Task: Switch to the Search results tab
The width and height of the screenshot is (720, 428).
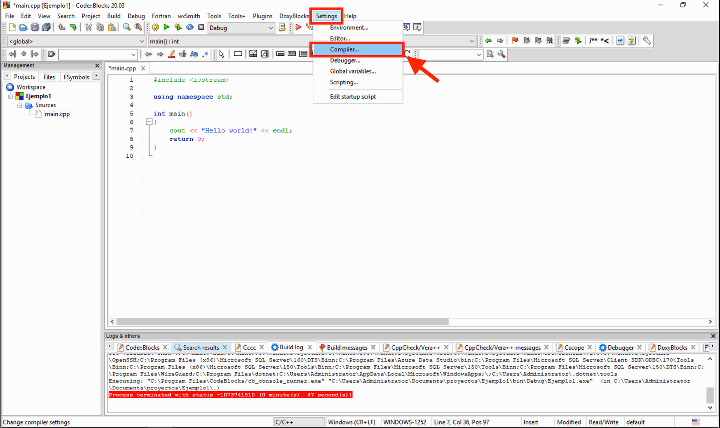Action: point(201,348)
